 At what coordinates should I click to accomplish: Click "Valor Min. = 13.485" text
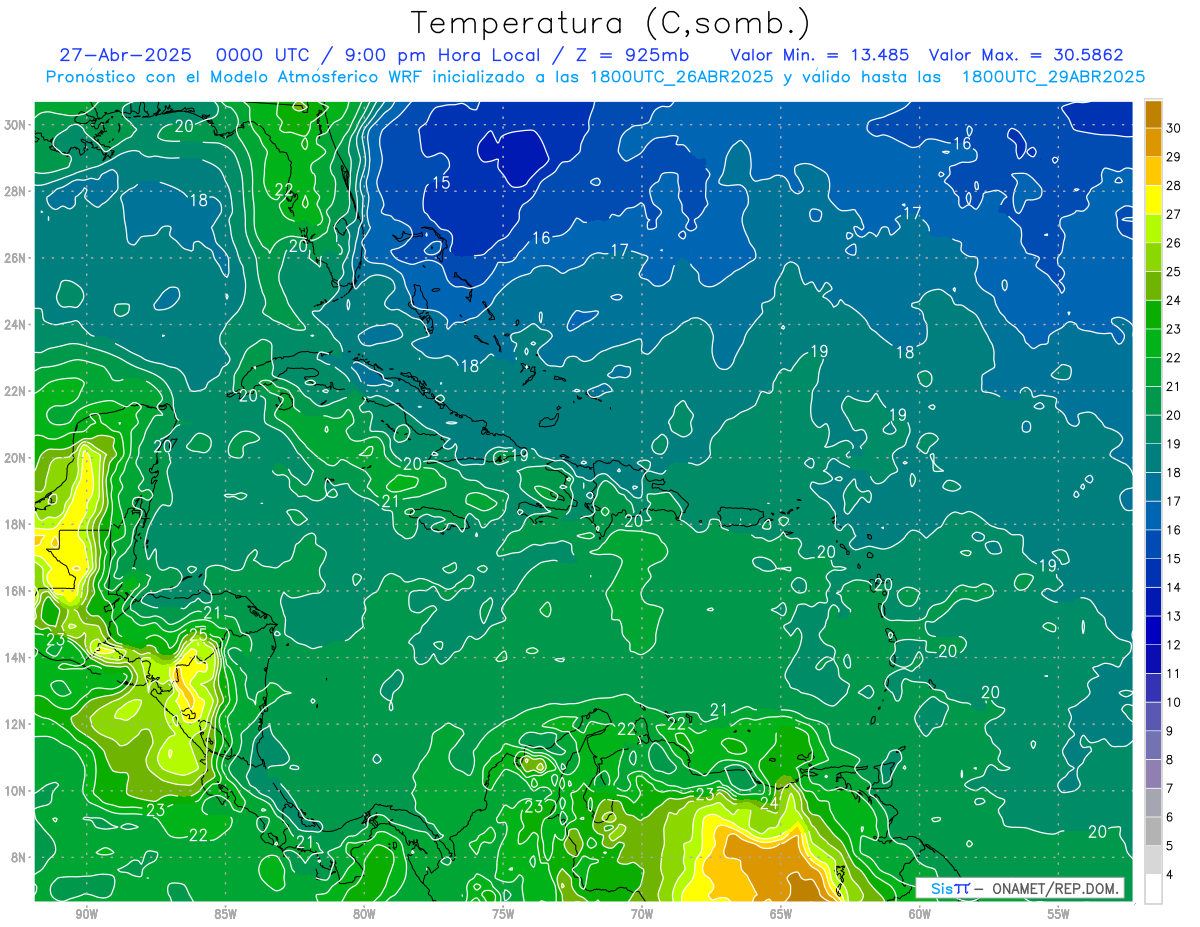[820, 55]
